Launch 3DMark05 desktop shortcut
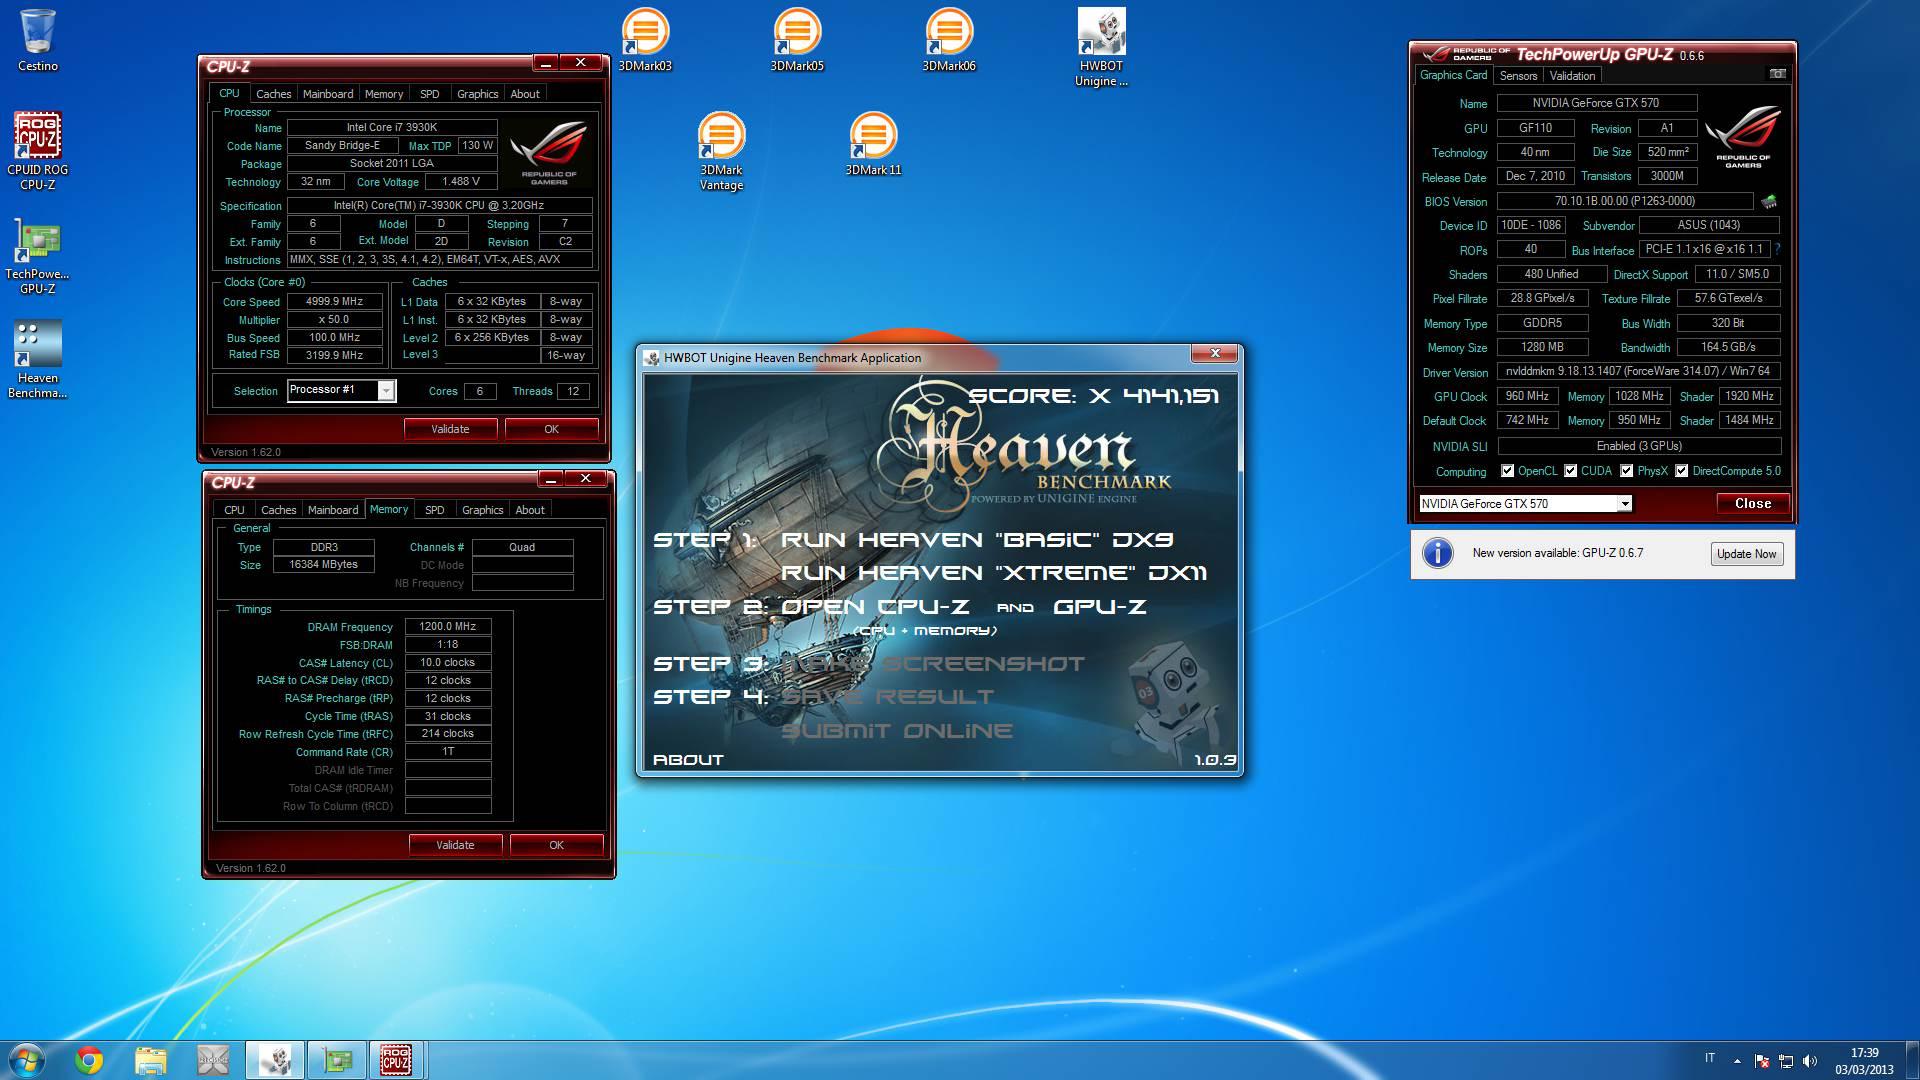Image resolution: width=1920 pixels, height=1080 pixels. [x=797, y=40]
